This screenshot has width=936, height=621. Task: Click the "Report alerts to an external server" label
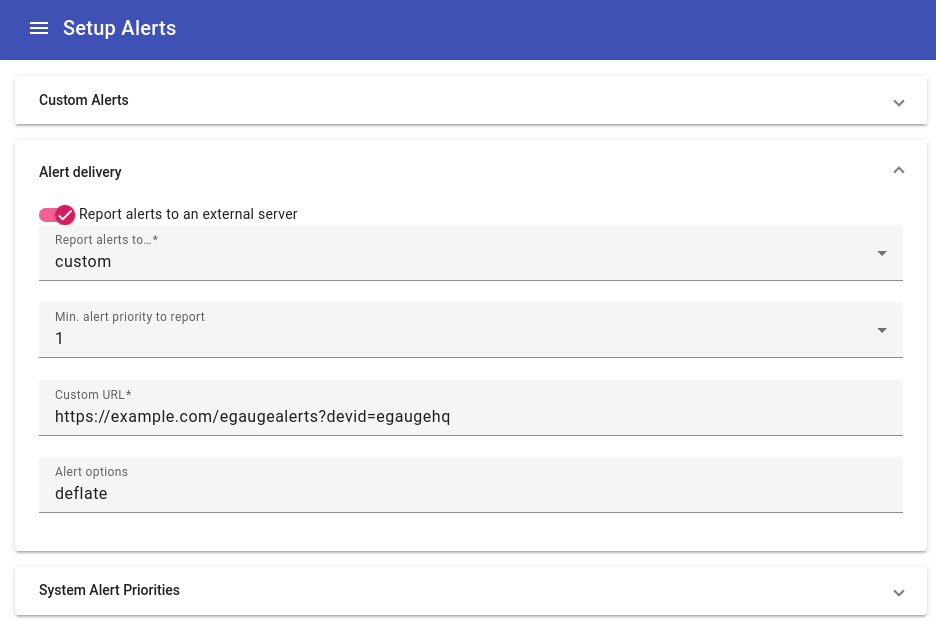coord(188,214)
